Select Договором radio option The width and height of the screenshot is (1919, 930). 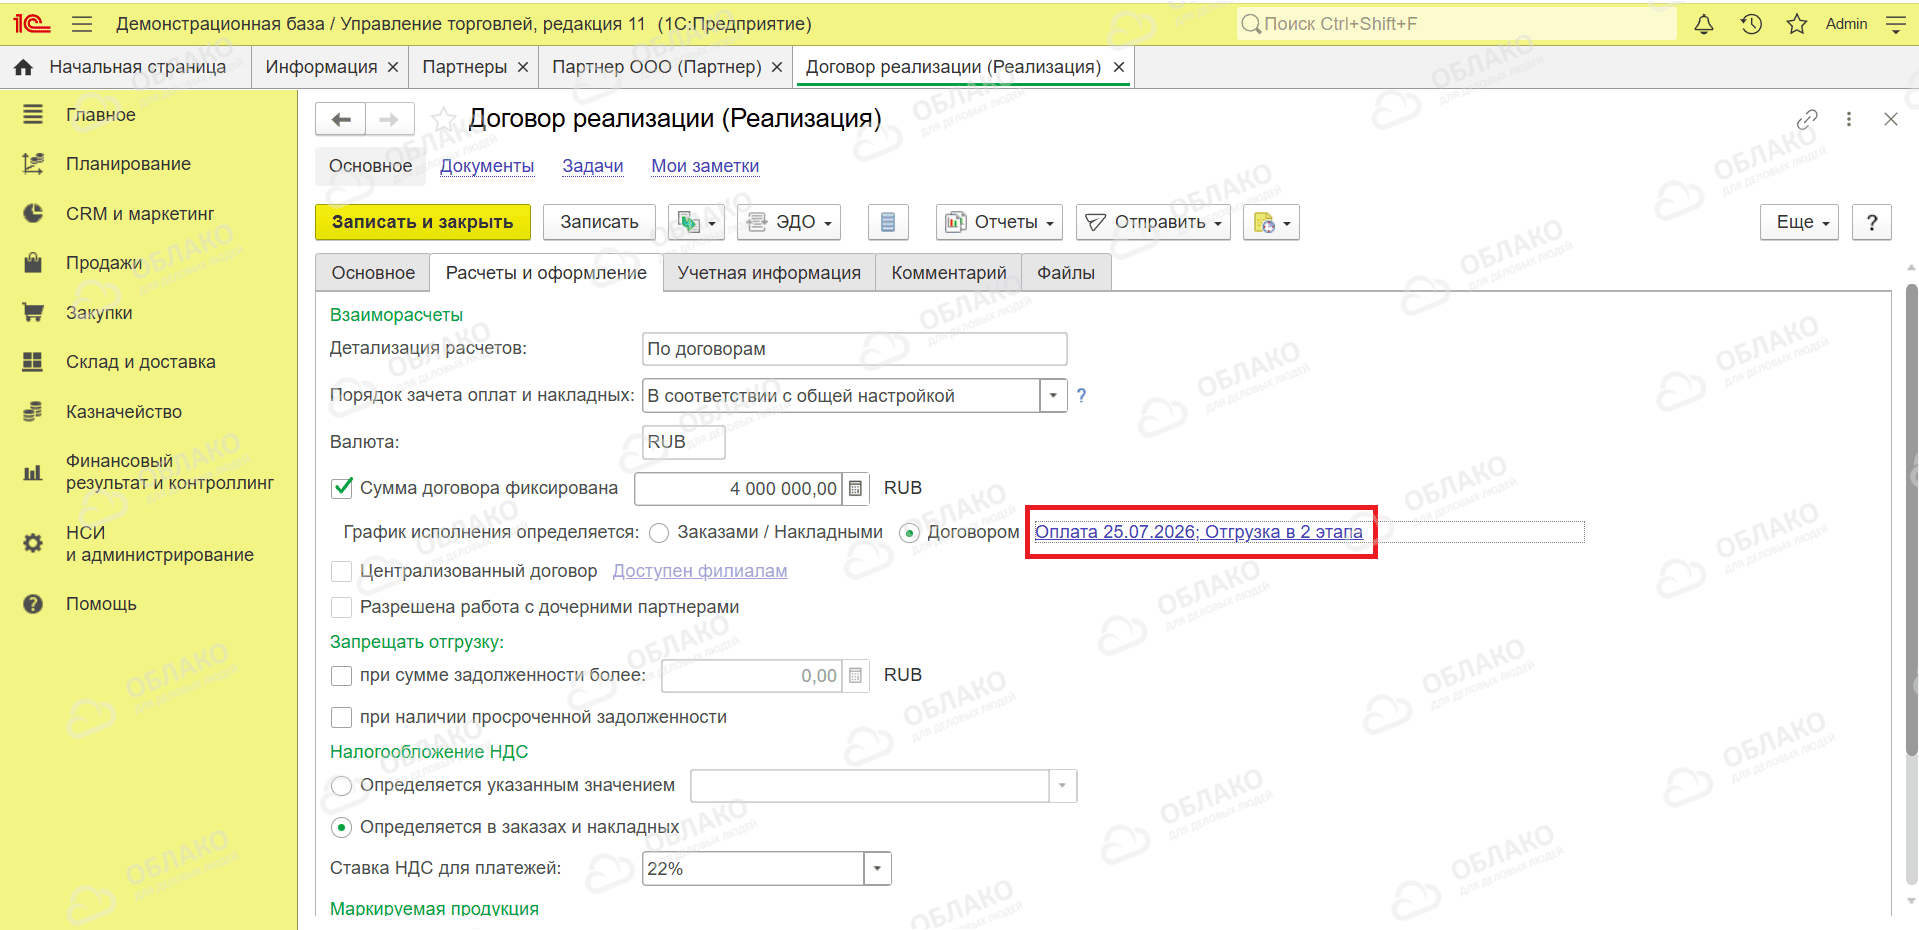(909, 533)
